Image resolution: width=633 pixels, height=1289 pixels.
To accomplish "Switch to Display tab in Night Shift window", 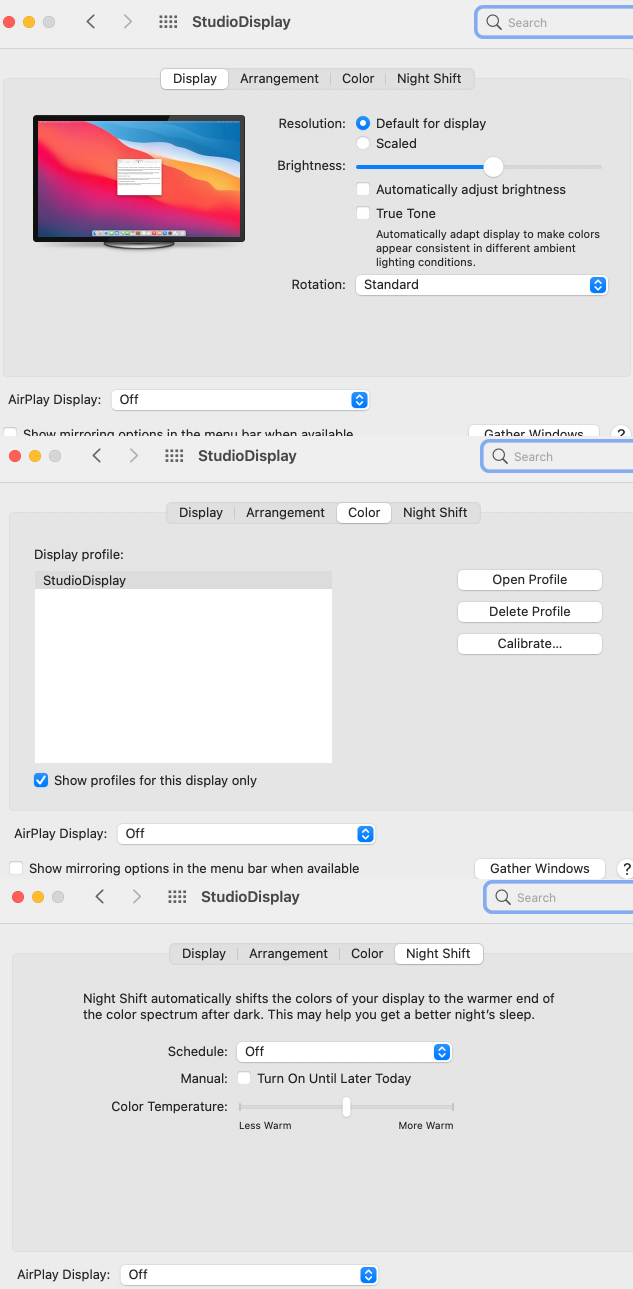I will tap(204, 954).
